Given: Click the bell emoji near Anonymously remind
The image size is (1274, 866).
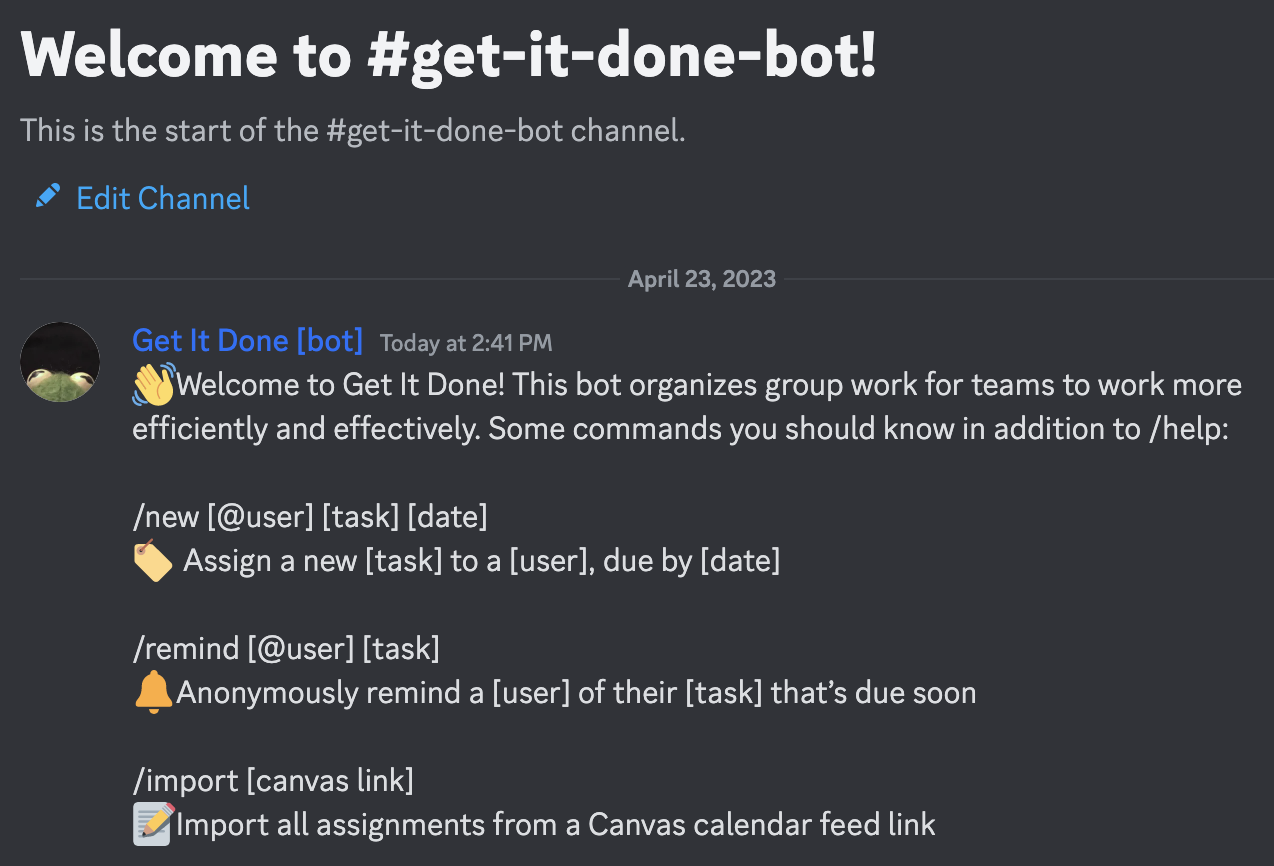Looking at the screenshot, I should click(153, 692).
